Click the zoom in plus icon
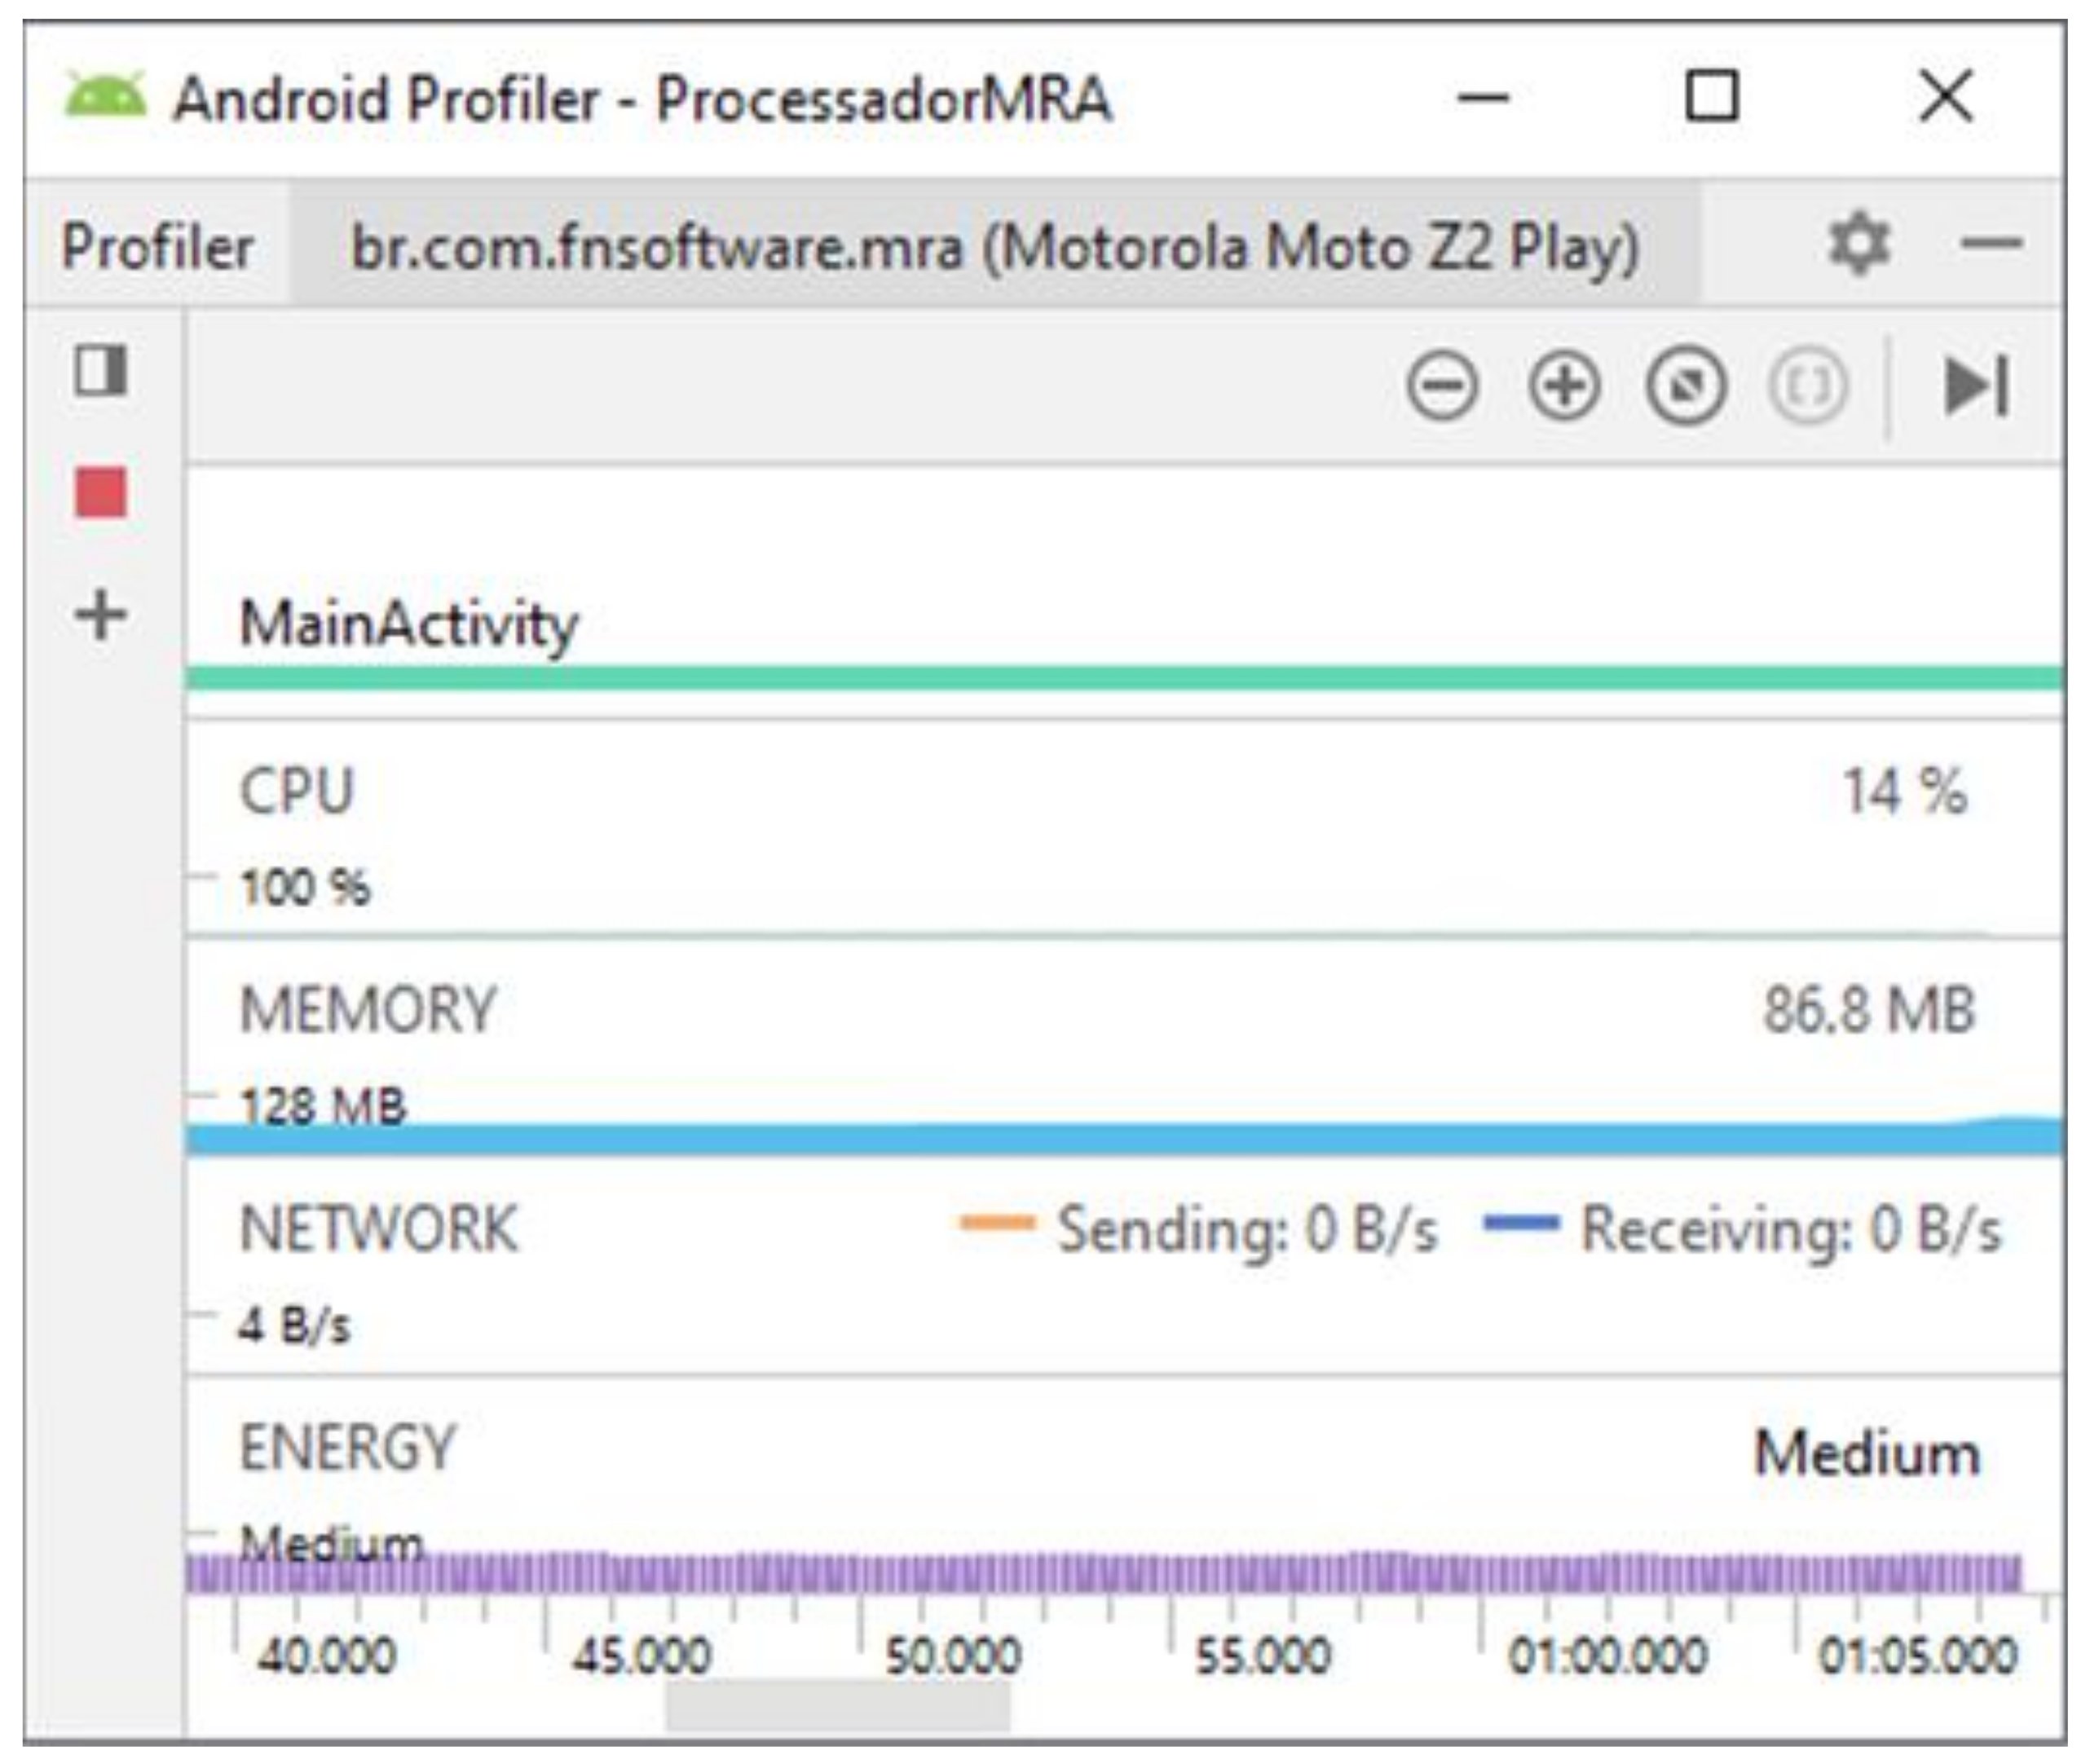This screenshot has width=2090, height=1764. point(1564,386)
